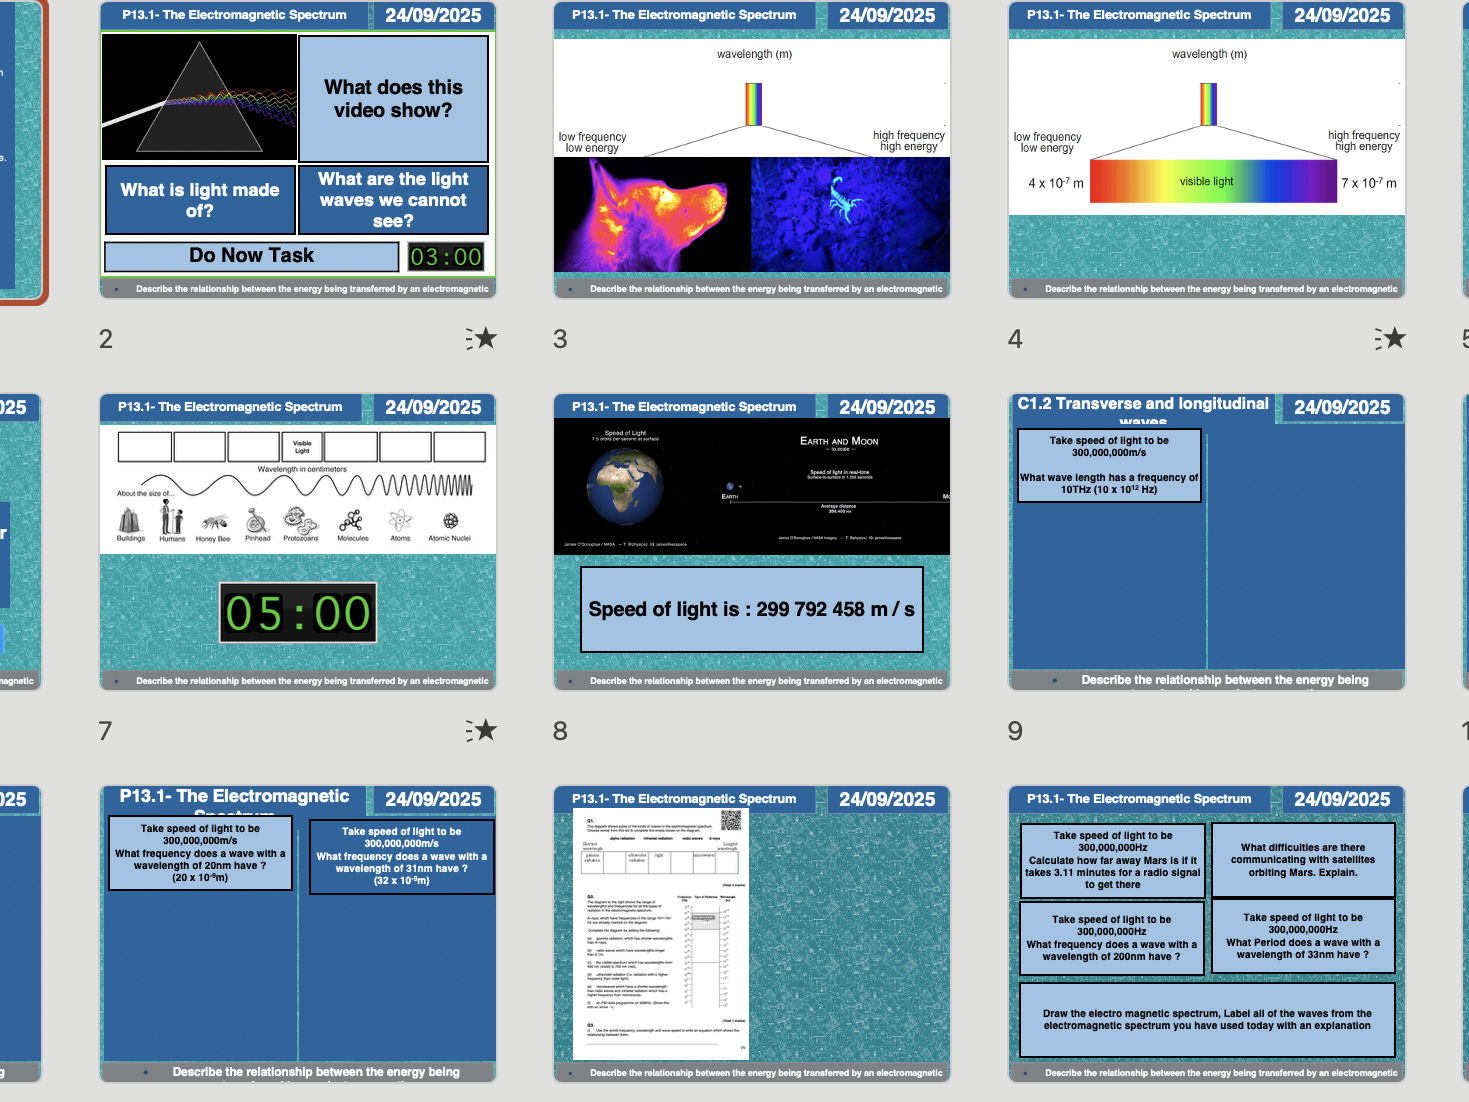Click the 'Draw the electro magnetic spectrum' task box

coord(1205,1019)
